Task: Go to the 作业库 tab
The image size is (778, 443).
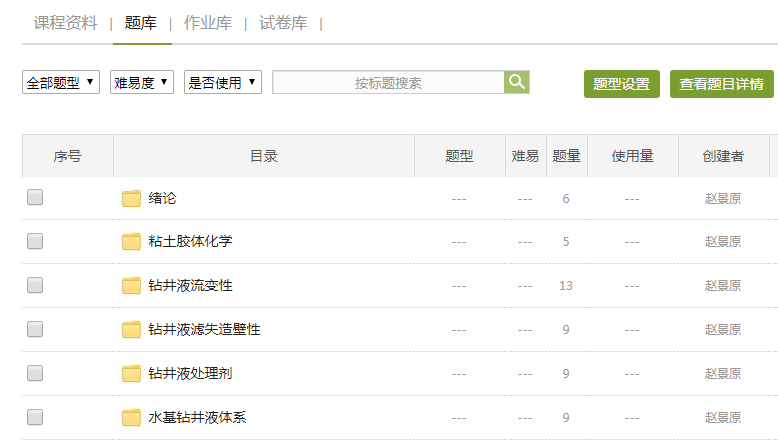Action: click(x=208, y=23)
